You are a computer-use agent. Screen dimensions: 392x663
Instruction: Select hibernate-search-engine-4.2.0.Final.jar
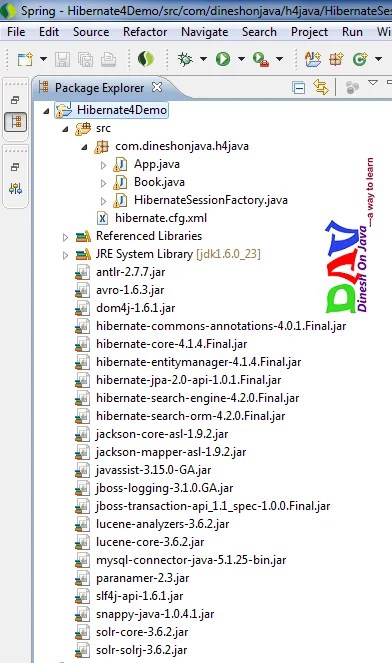(187, 398)
